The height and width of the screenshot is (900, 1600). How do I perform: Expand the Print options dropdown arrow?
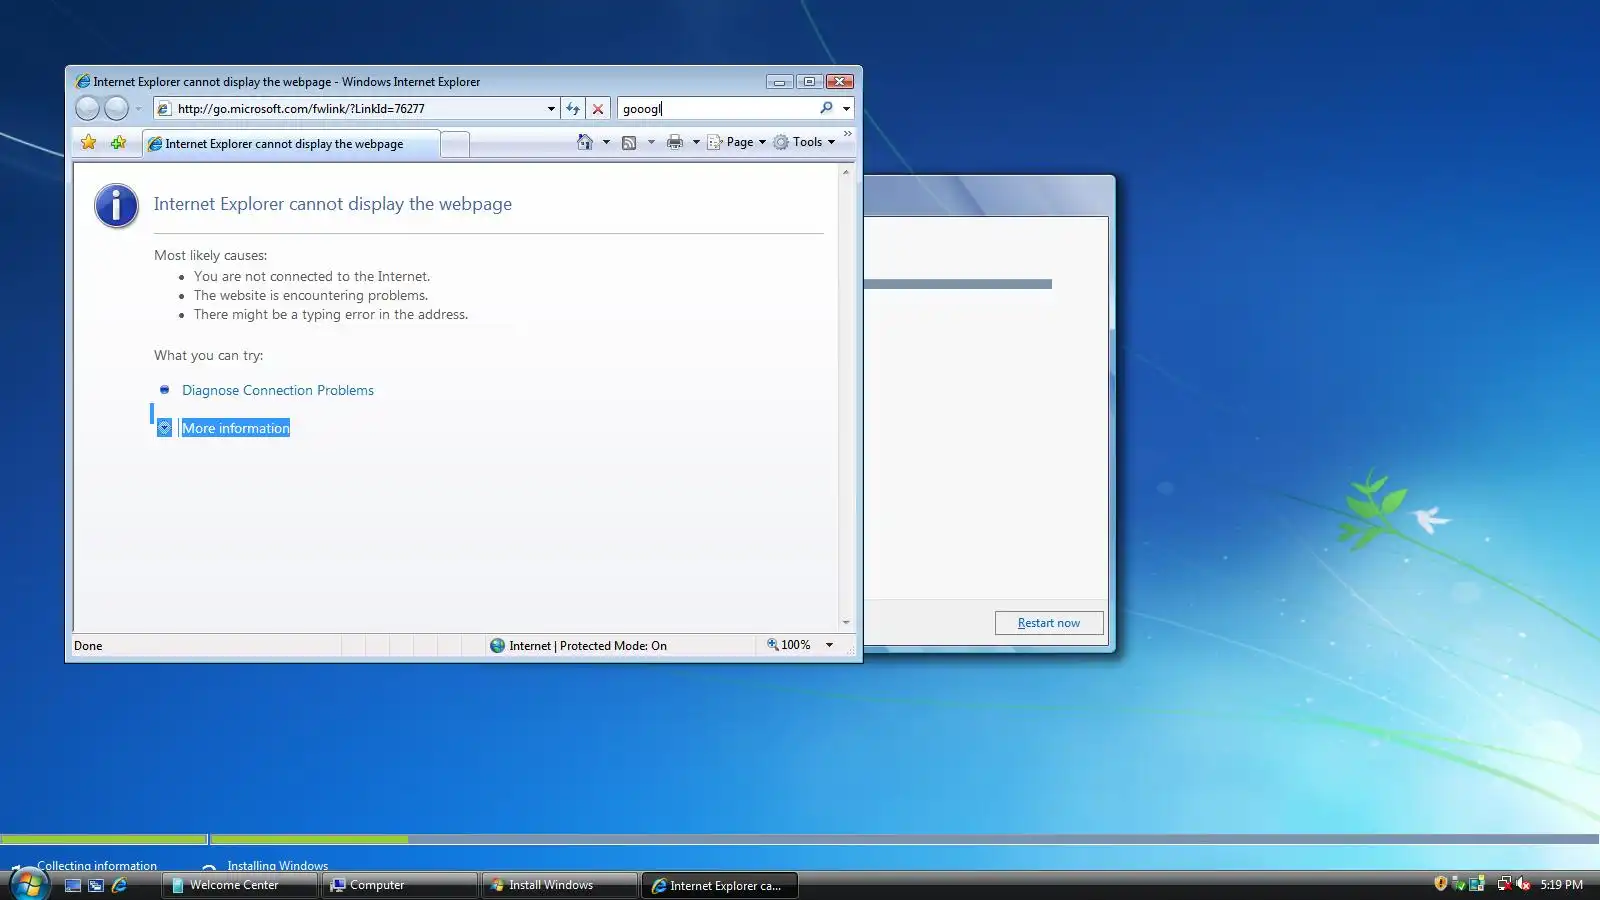(696, 142)
